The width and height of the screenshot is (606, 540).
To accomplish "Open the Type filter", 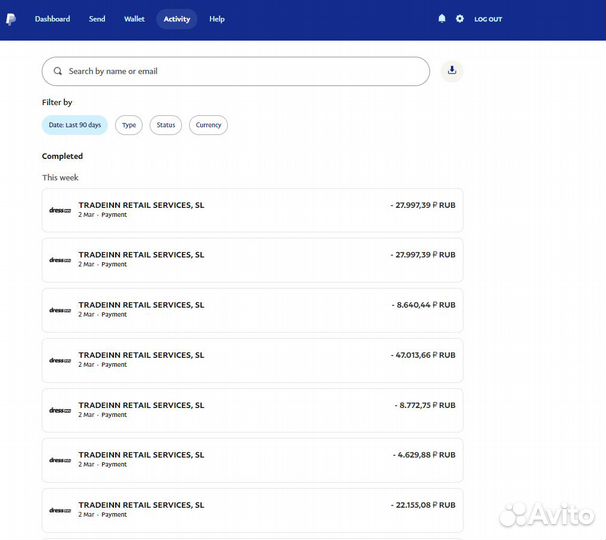I will tap(129, 125).
